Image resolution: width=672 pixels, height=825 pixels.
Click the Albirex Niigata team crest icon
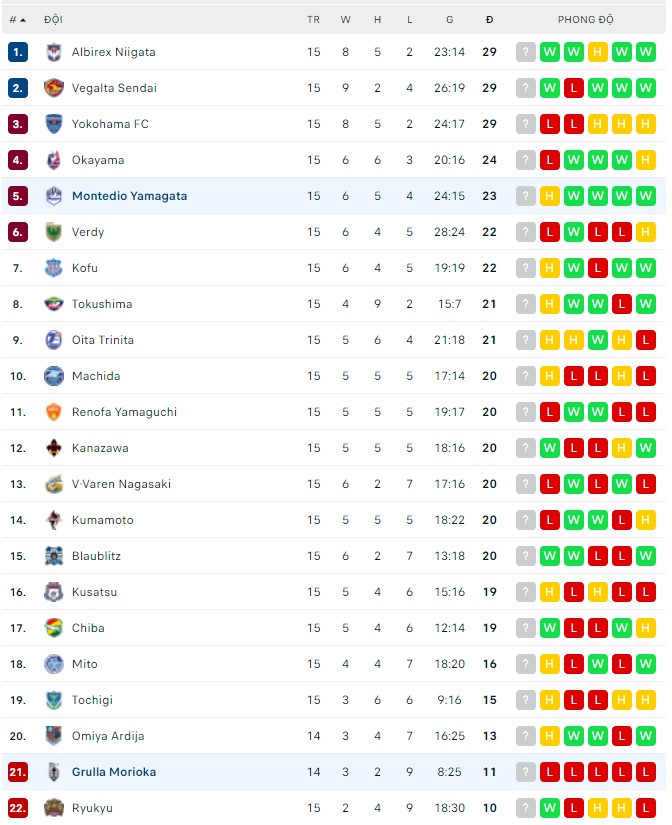(54, 52)
